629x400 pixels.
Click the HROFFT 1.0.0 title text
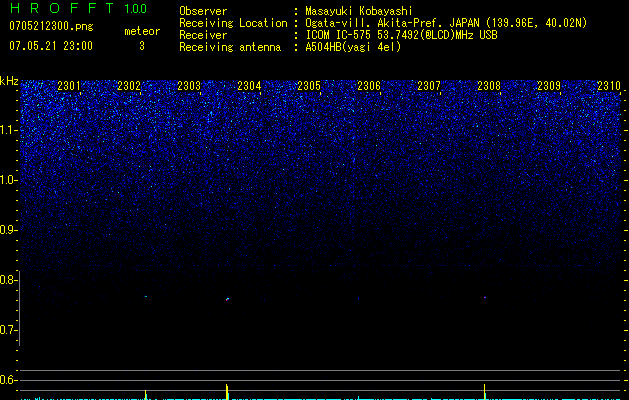pyautogui.click(x=78, y=8)
